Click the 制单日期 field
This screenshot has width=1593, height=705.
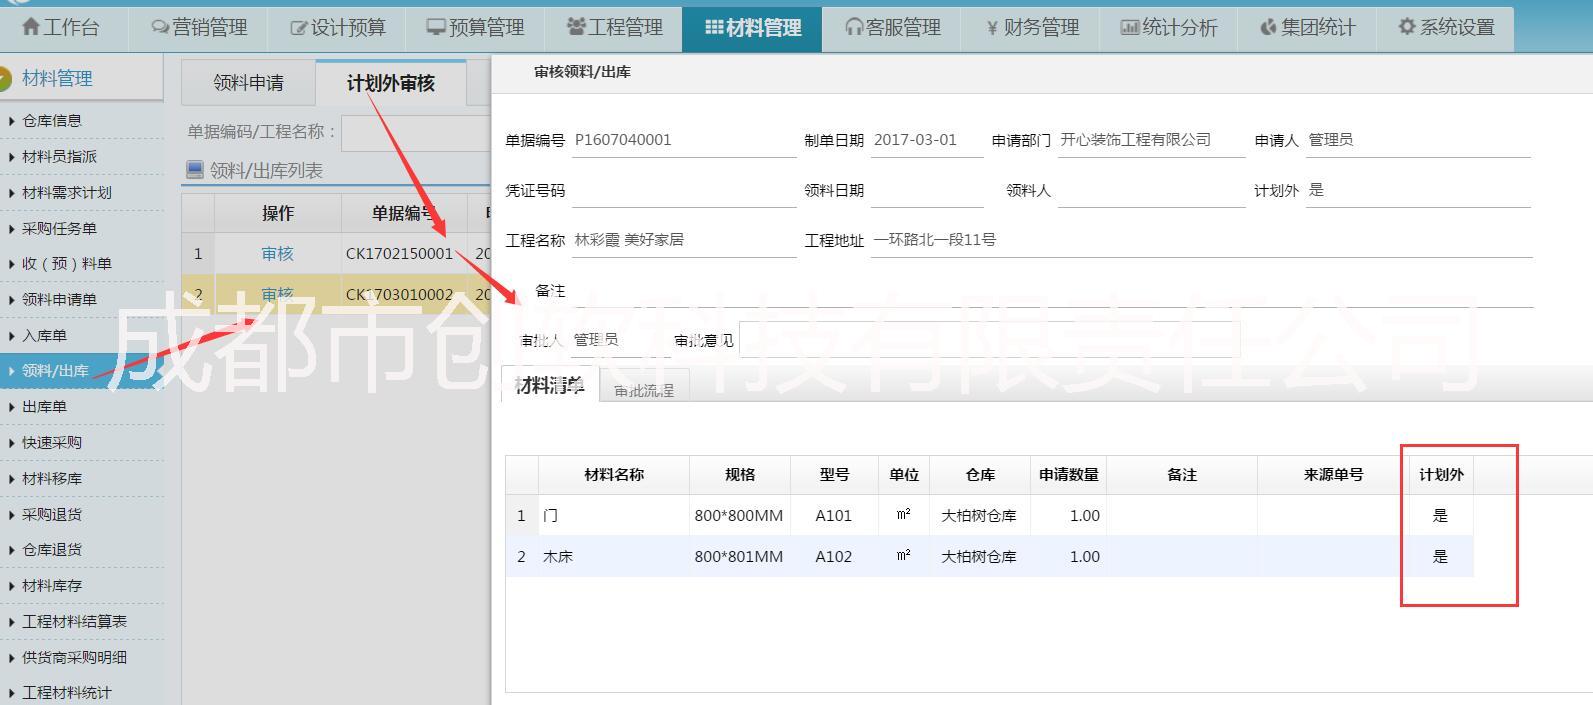(927, 141)
